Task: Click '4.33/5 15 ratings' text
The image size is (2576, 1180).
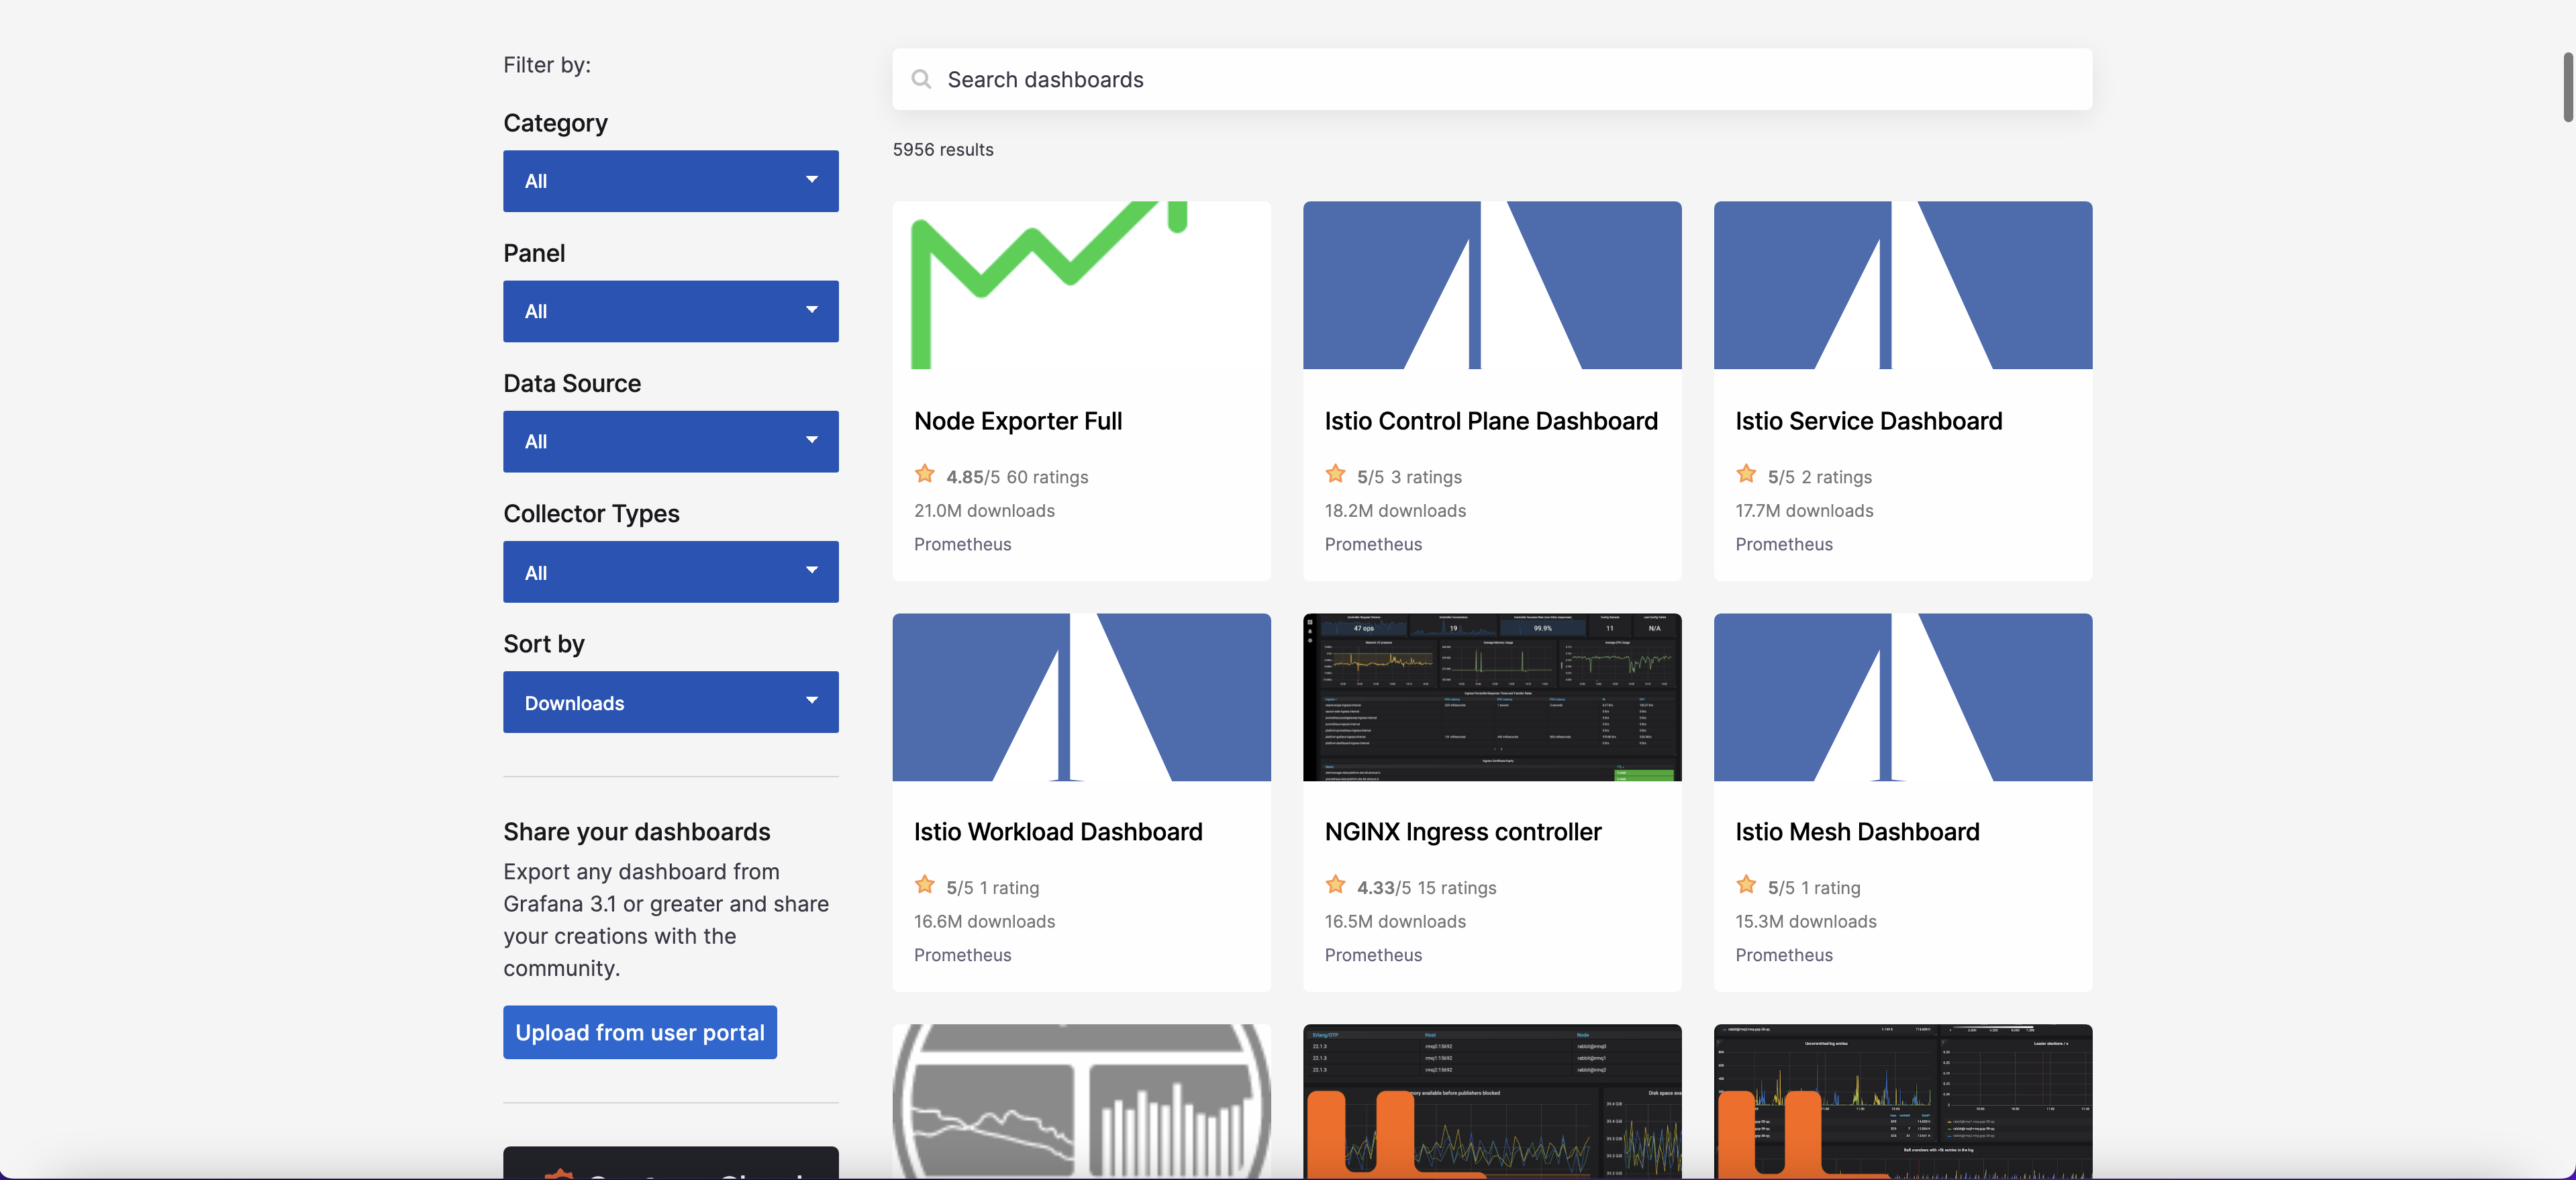Action: [x=1426, y=887]
